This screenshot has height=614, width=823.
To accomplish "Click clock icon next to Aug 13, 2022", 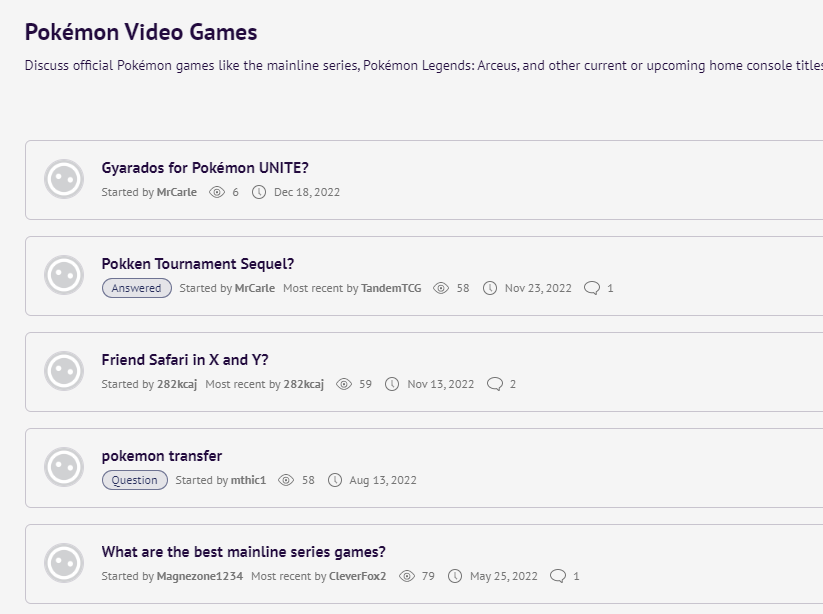I will click(x=335, y=481).
